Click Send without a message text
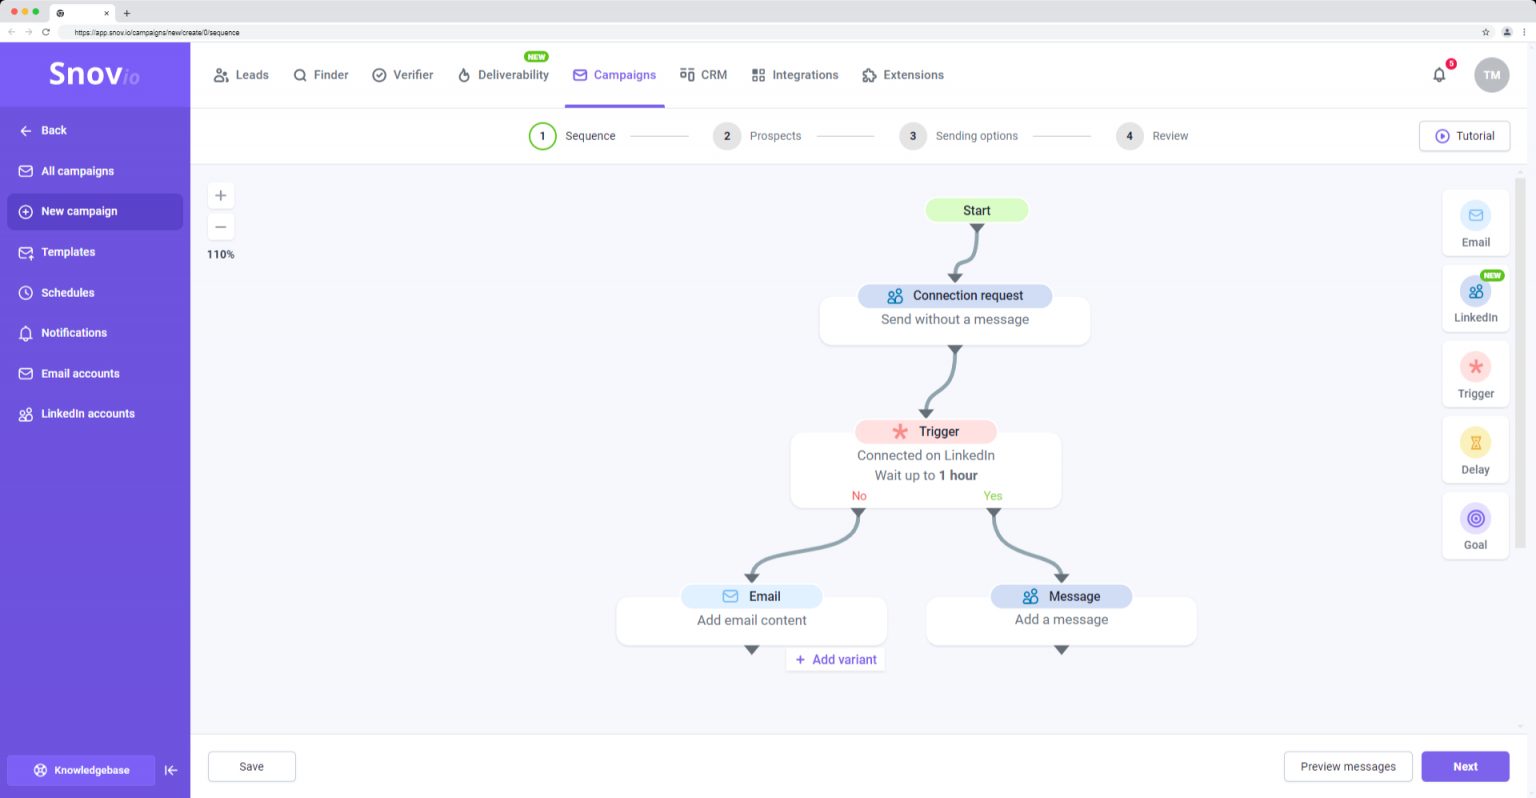 [x=955, y=320]
